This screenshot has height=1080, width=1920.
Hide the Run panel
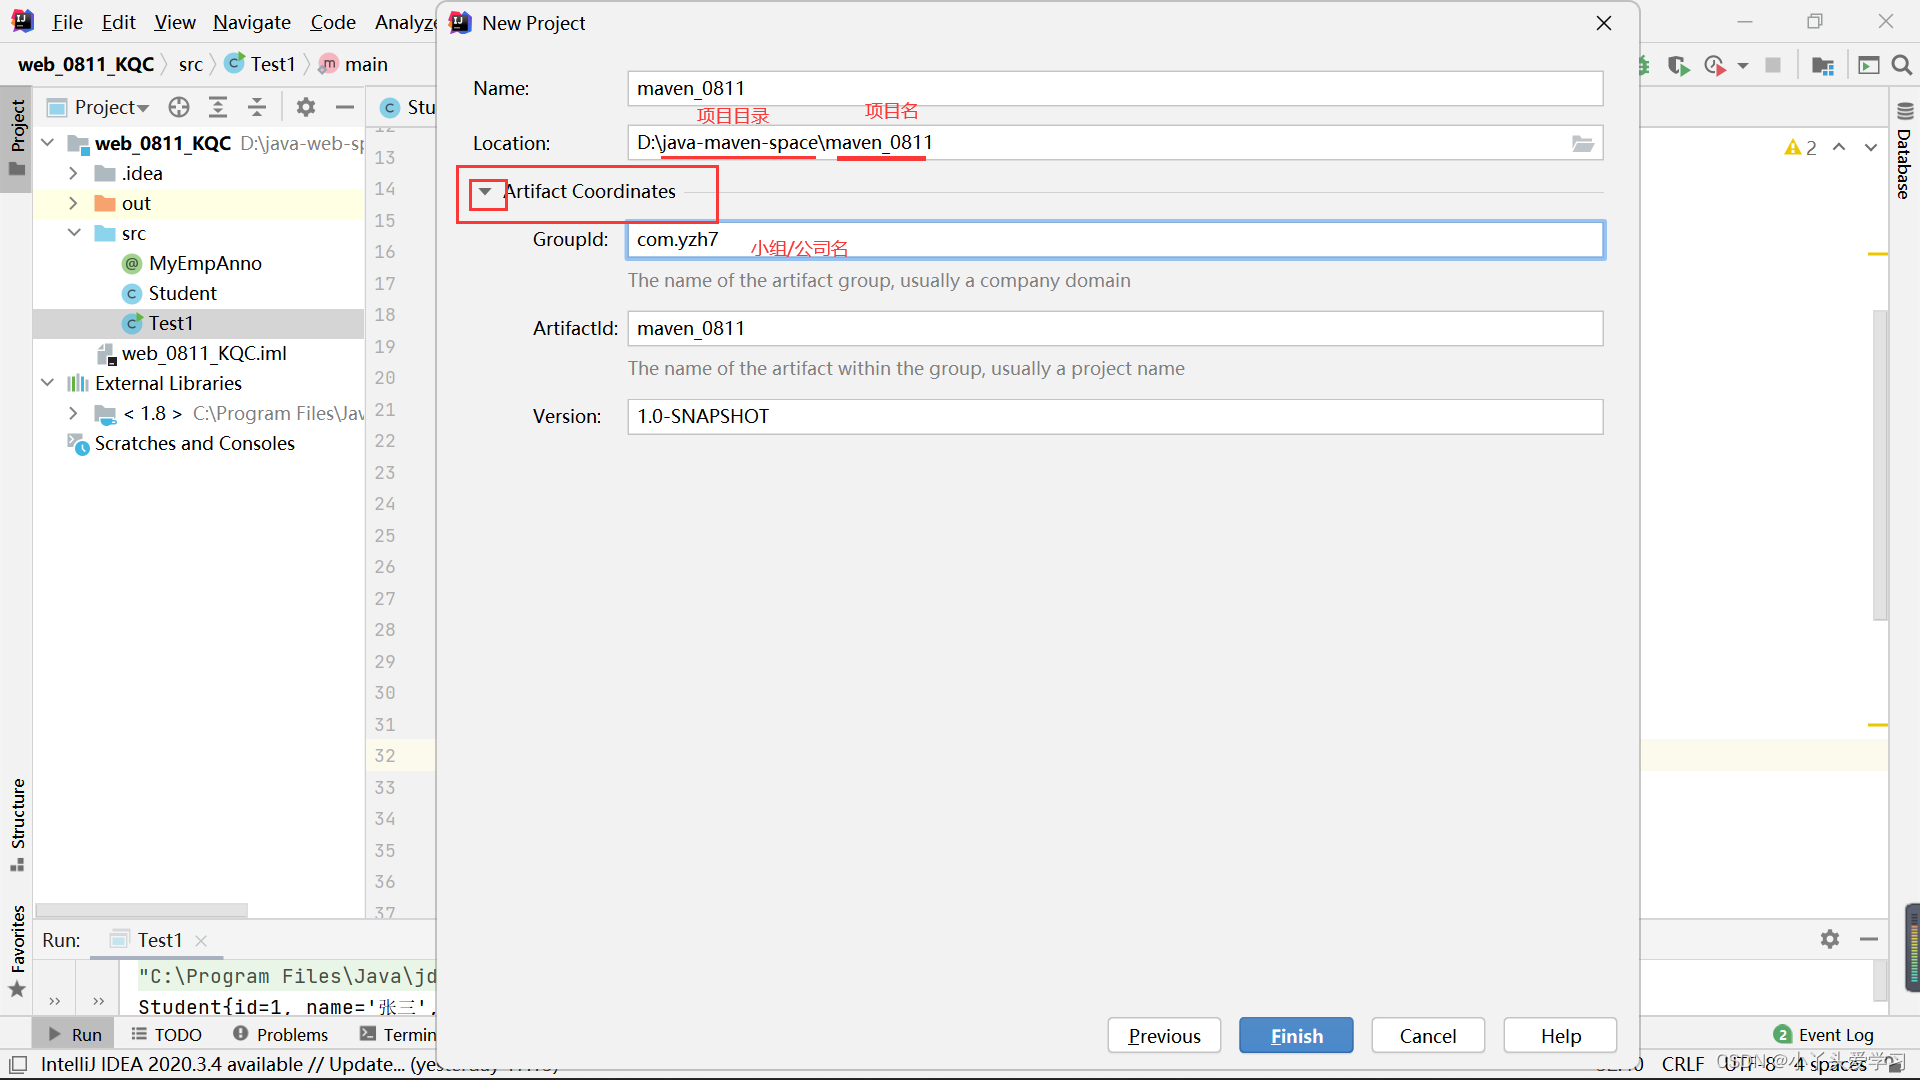1869,939
